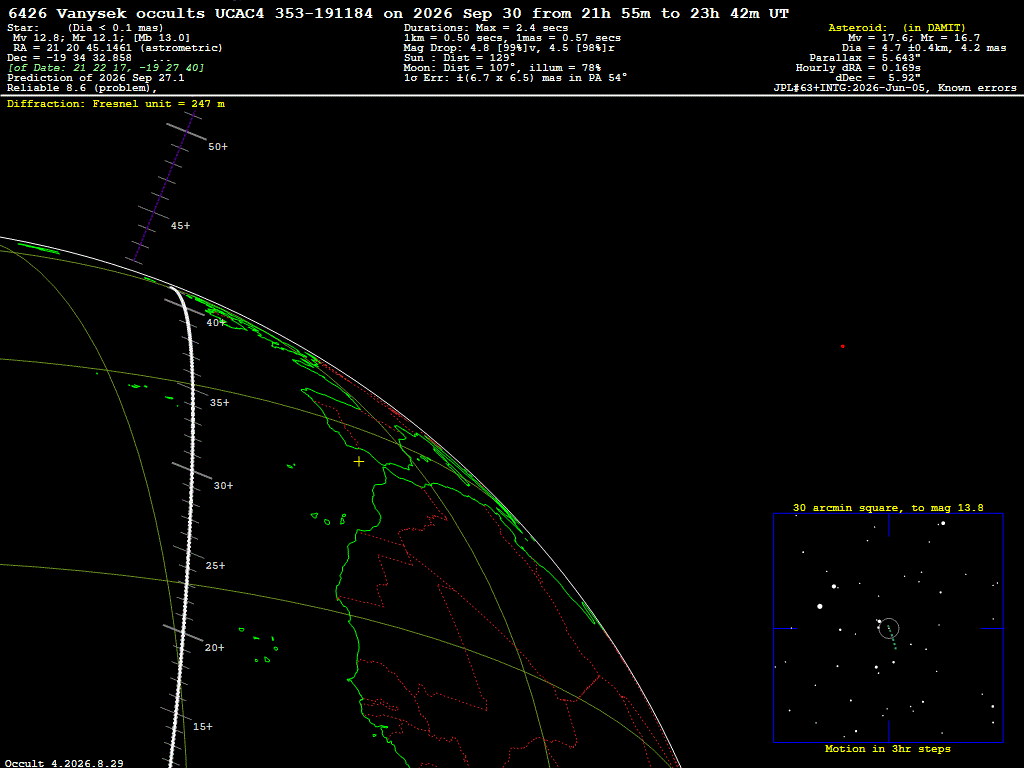Click the 25+ time marker label
Screen dimensions: 1024x768
coord(216,566)
